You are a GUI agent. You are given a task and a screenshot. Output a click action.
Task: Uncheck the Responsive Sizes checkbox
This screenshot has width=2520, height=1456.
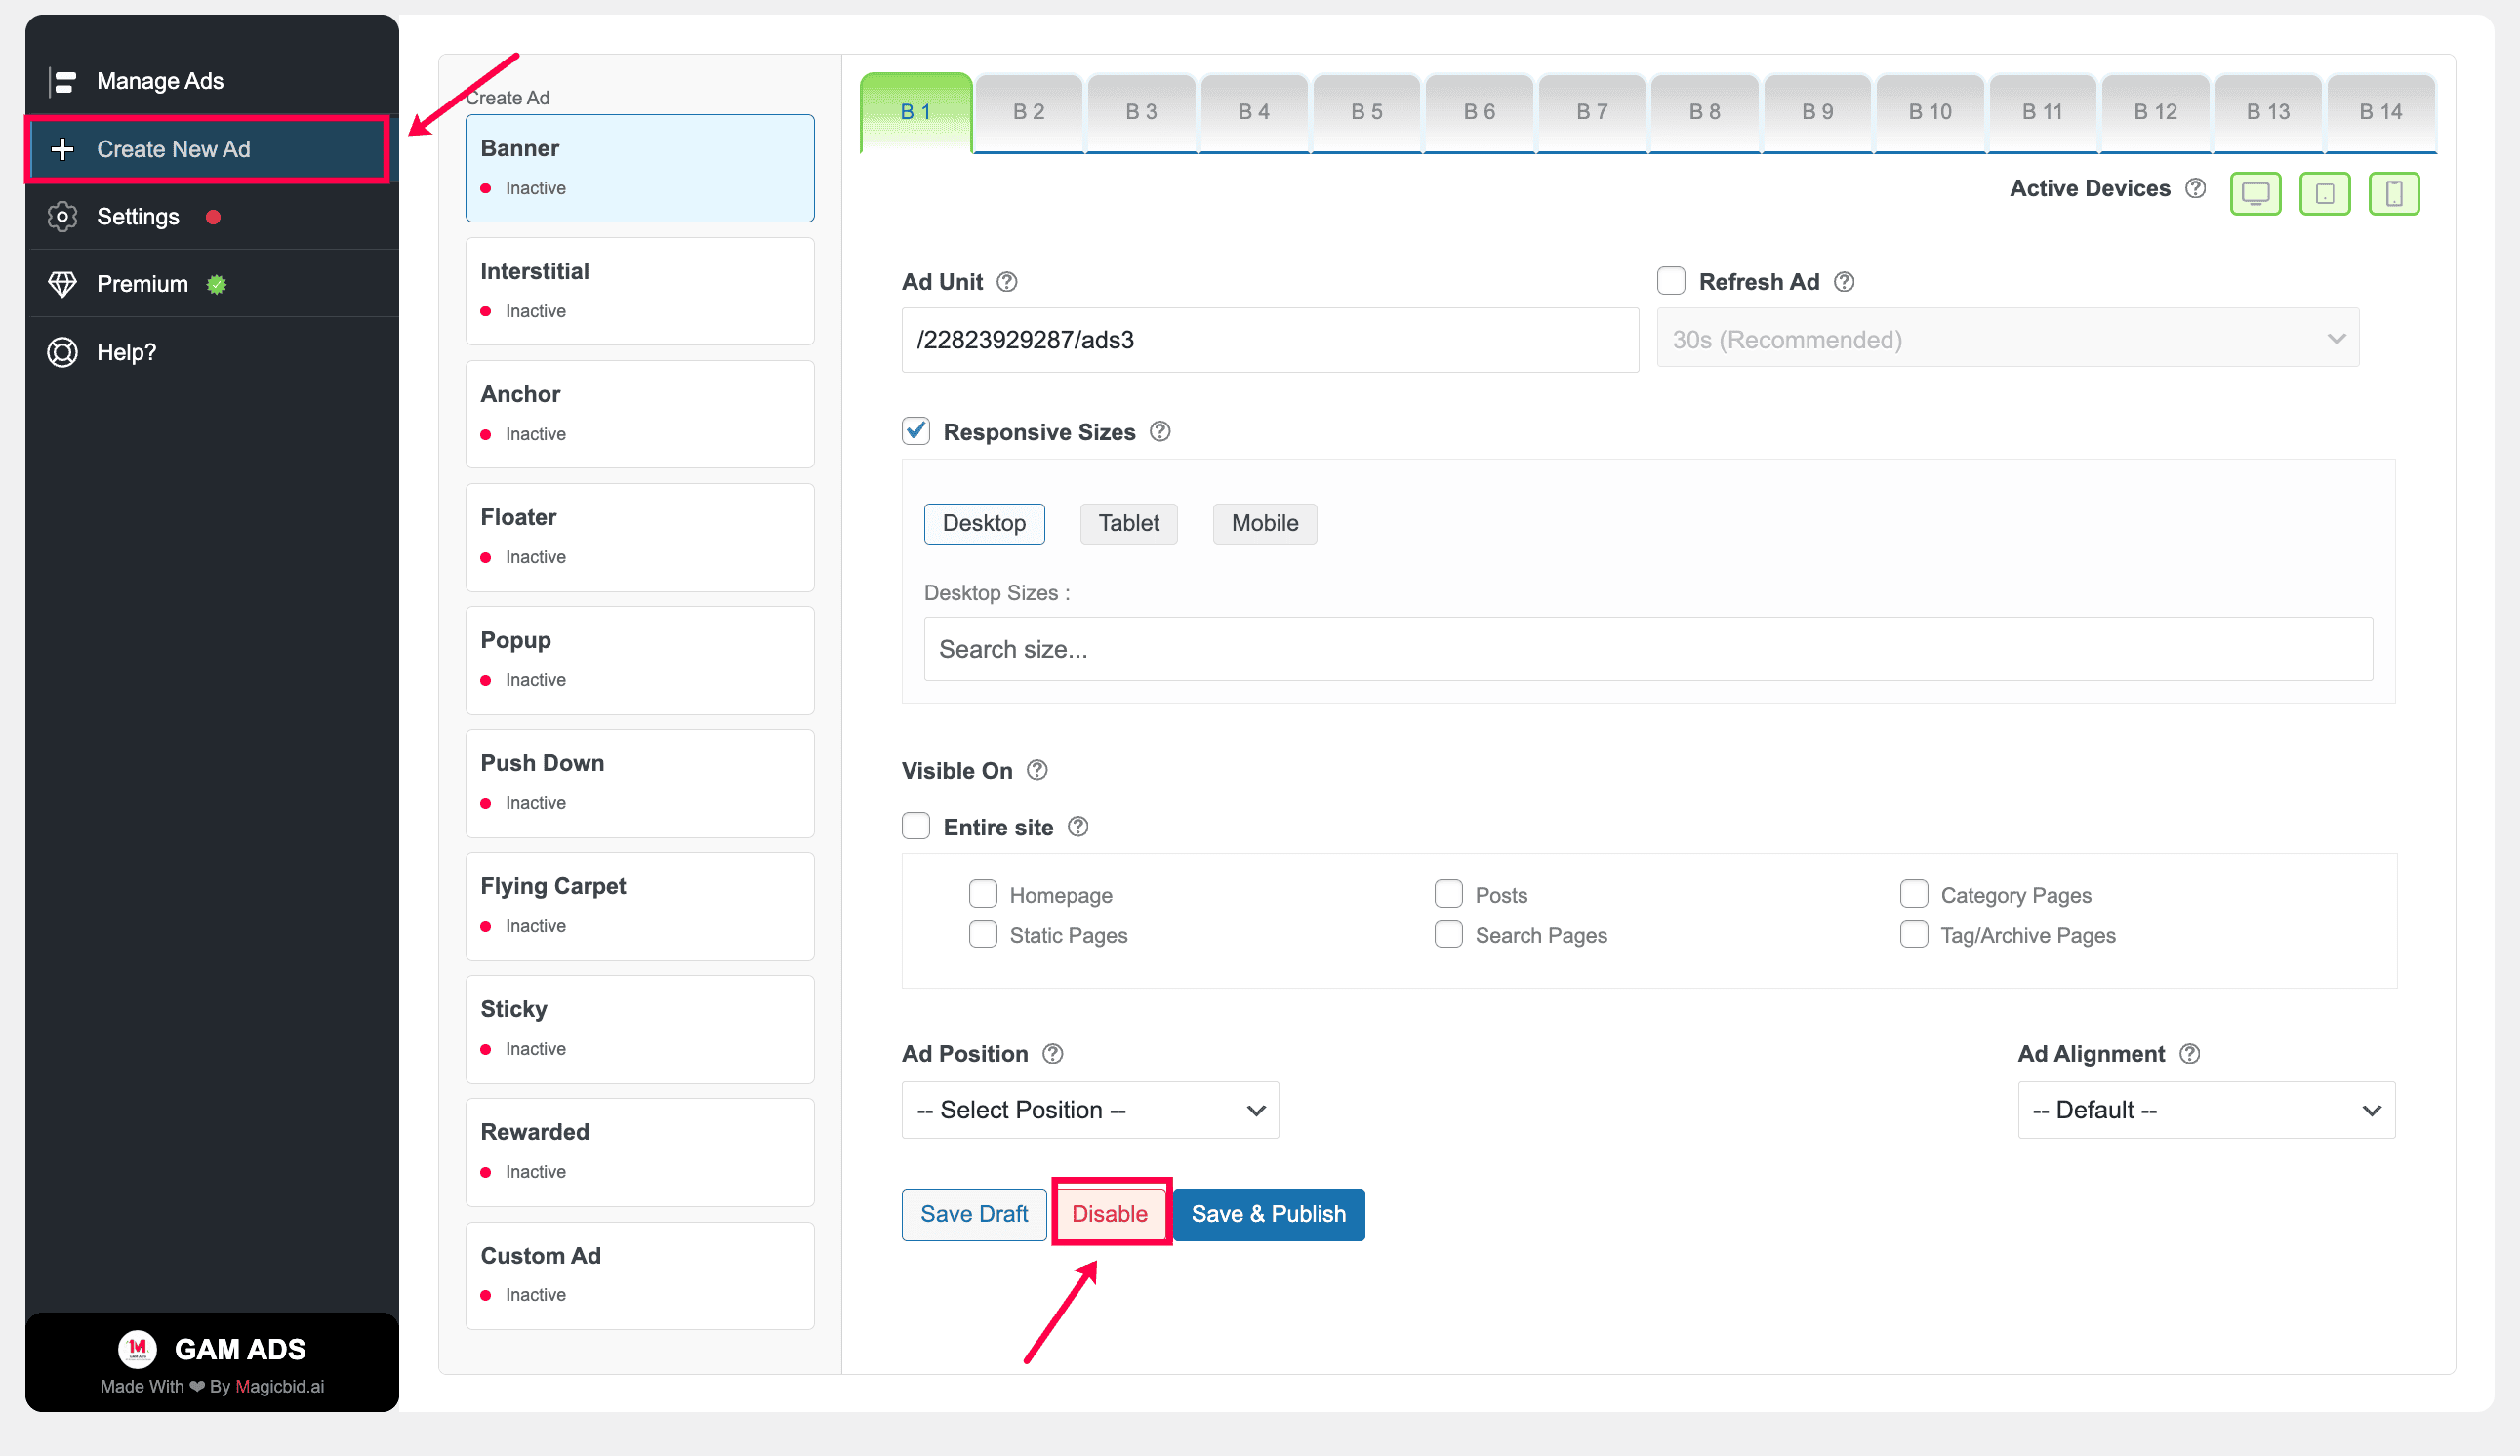click(915, 431)
